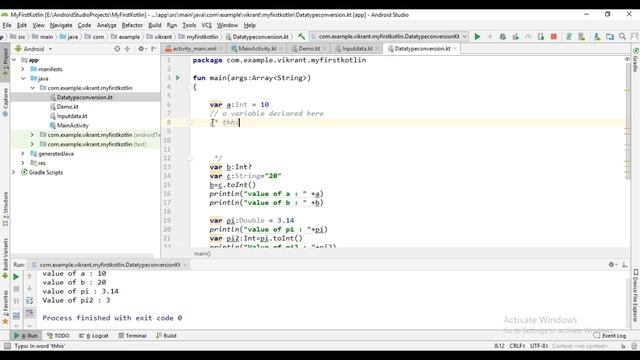Collapse the java folder
This screenshot has height=360, width=640.
coord(23,78)
